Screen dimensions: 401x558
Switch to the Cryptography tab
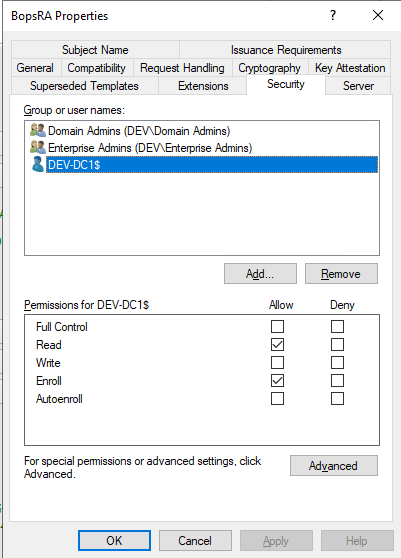coord(270,68)
